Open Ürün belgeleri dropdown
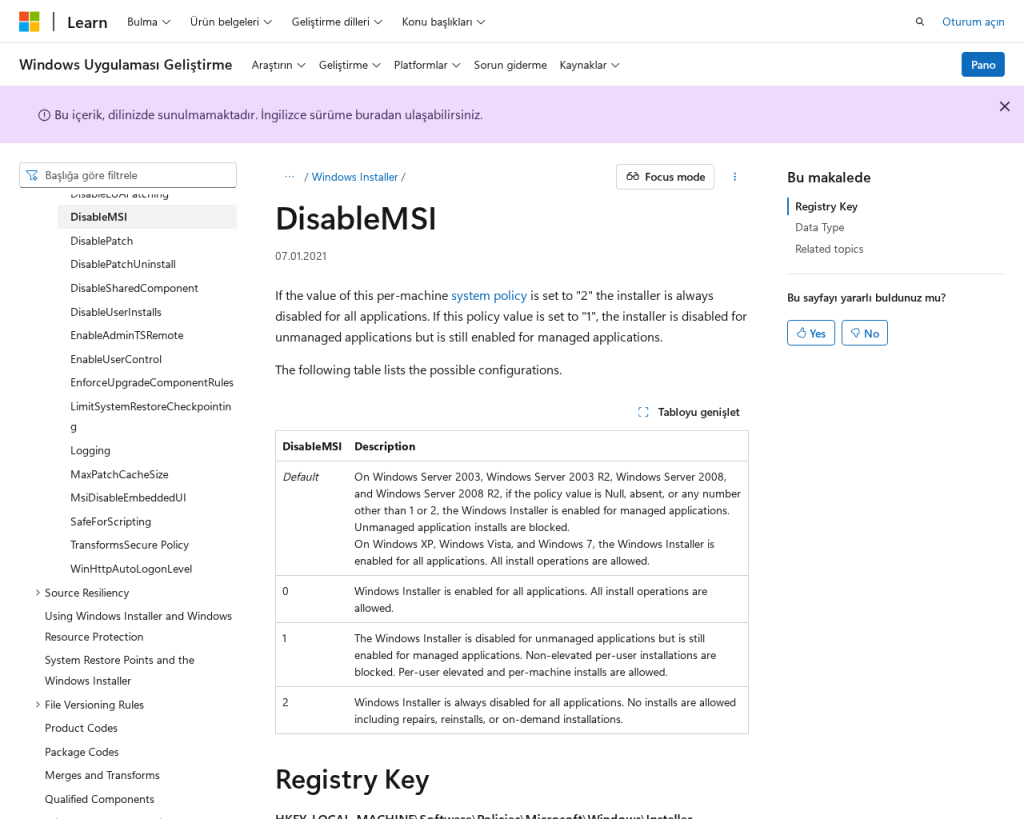Image resolution: width=1024 pixels, height=819 pixels. tap(231, 22)
